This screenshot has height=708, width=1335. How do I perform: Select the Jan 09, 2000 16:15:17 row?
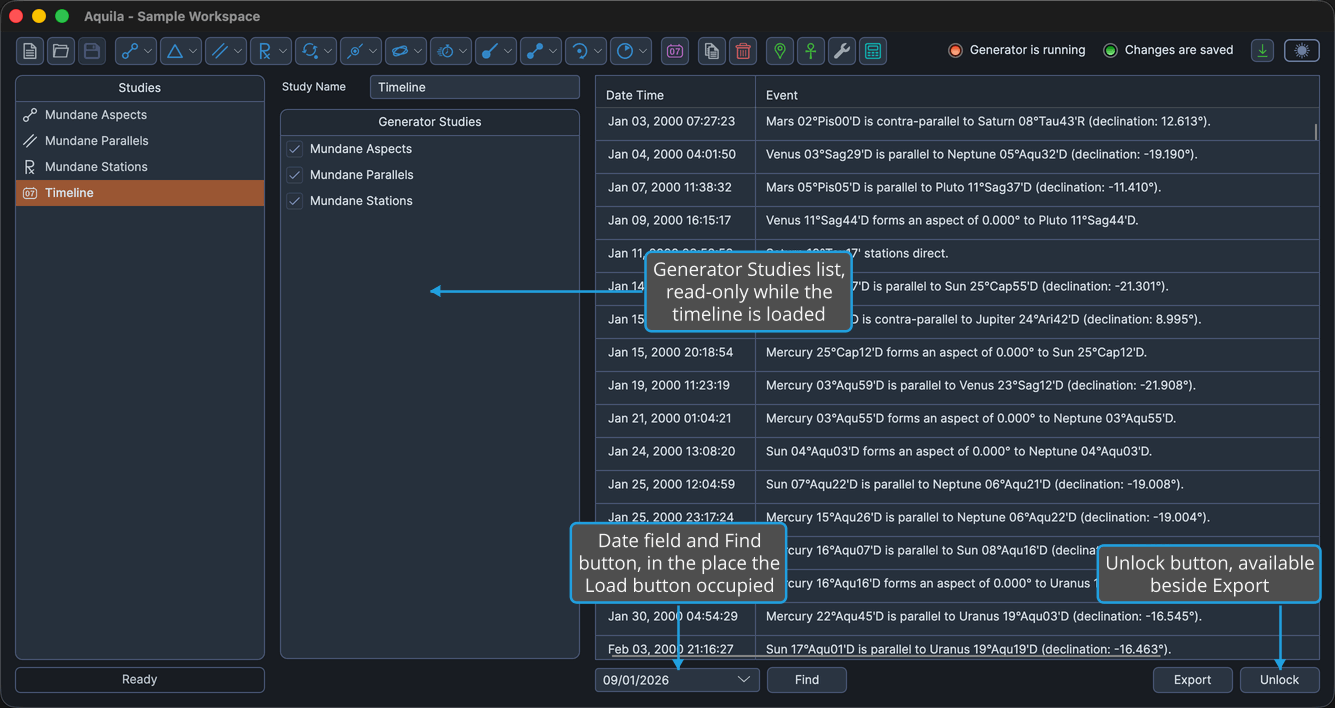(x=957, y=220)
